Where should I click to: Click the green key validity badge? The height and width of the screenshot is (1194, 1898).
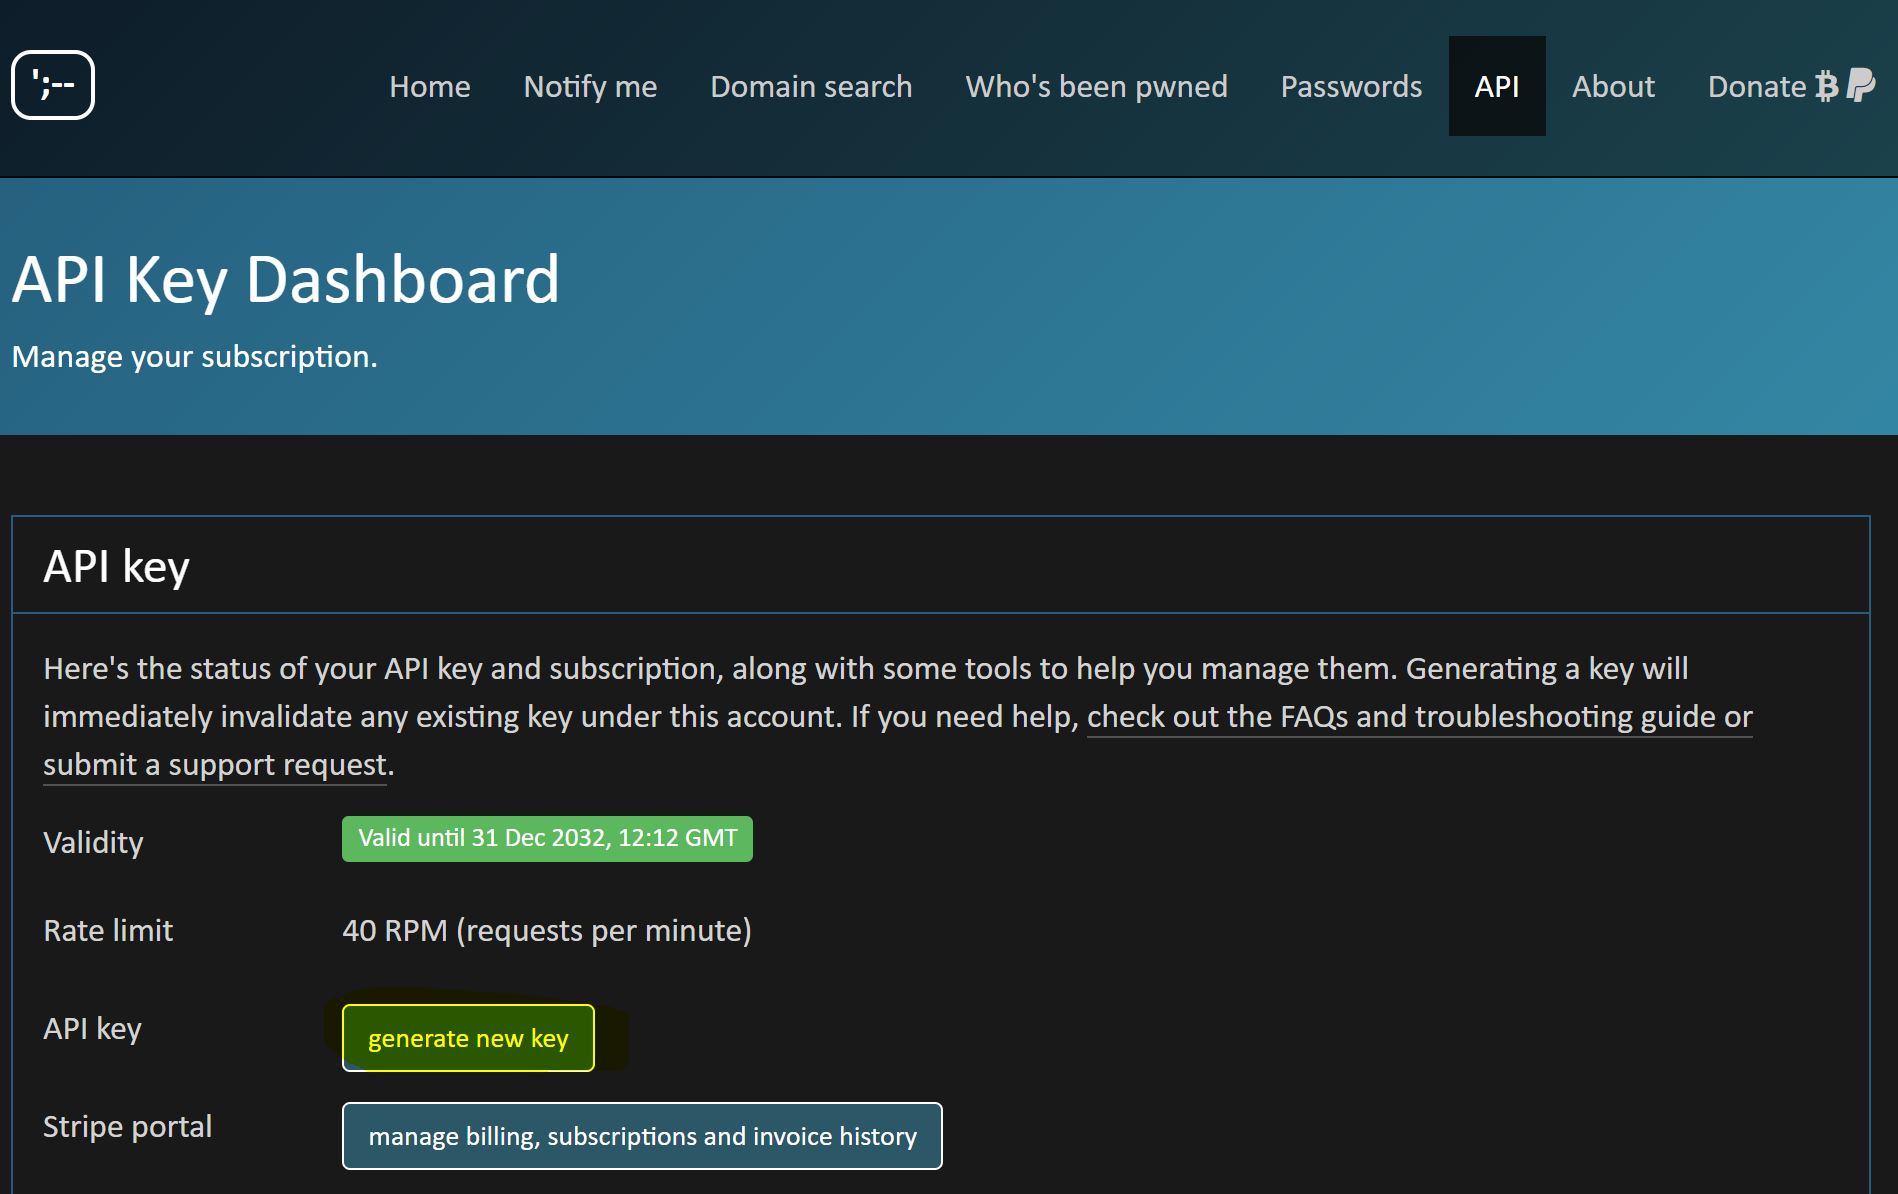(x=547, y=839)
